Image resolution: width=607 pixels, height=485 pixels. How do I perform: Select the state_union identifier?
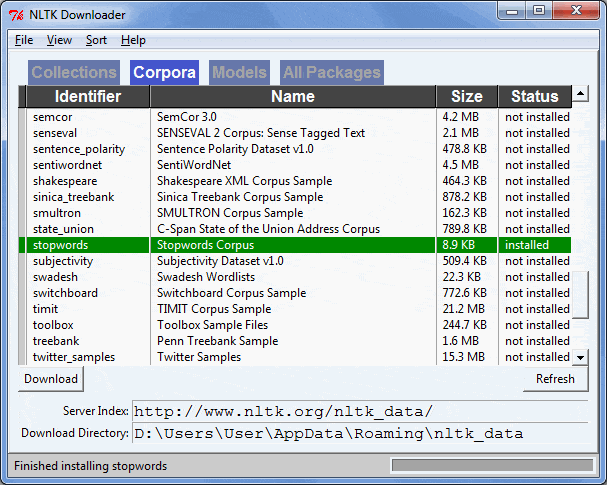coord(63,229)
